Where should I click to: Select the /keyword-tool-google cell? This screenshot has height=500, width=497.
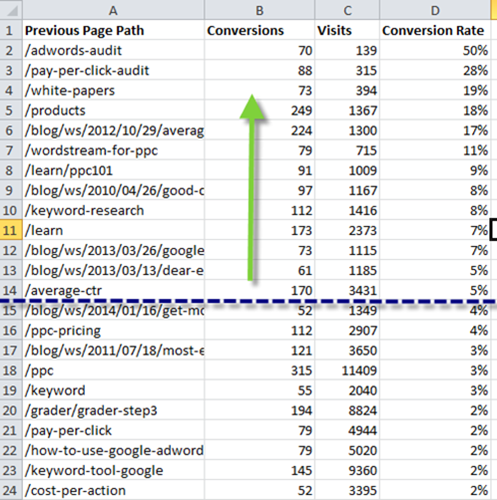(x=113, y=470)
